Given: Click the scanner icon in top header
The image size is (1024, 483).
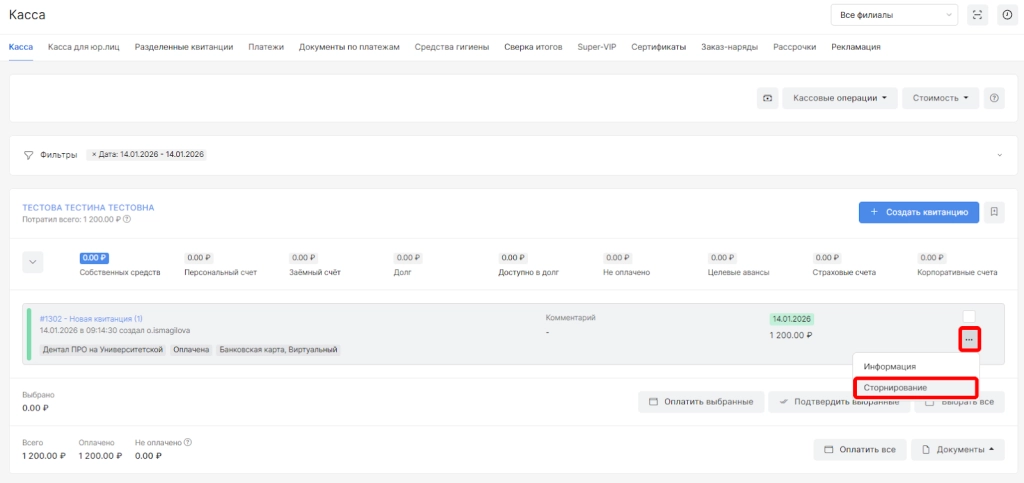Looking at the screenshot, I should coord(977,15).
